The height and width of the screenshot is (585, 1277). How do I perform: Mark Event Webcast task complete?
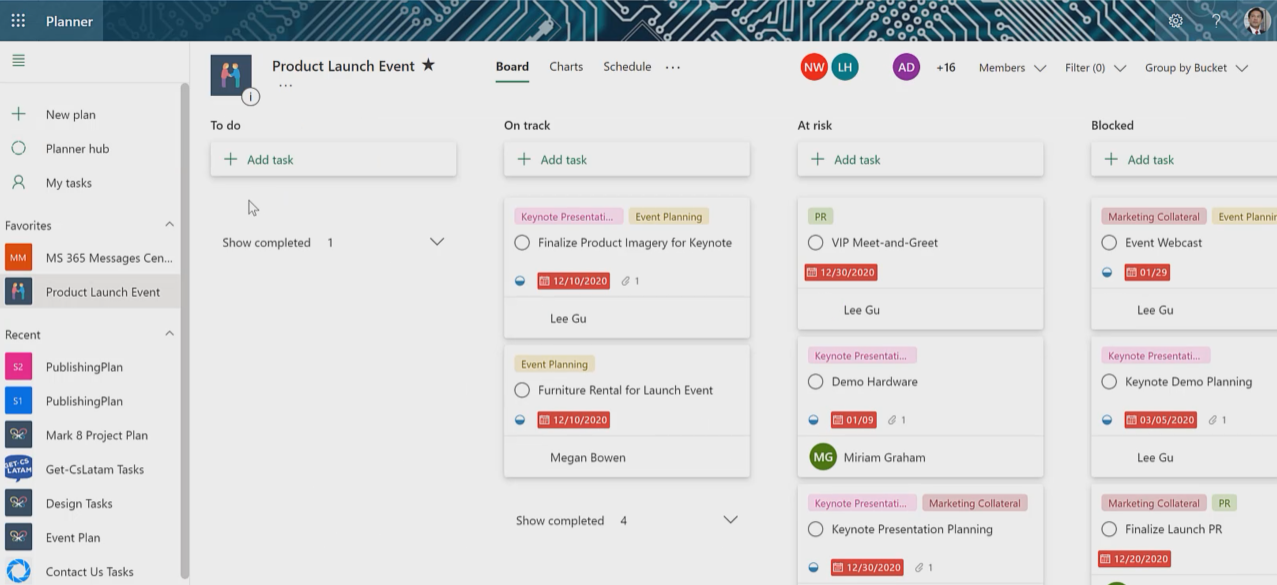pos(1109,243)
